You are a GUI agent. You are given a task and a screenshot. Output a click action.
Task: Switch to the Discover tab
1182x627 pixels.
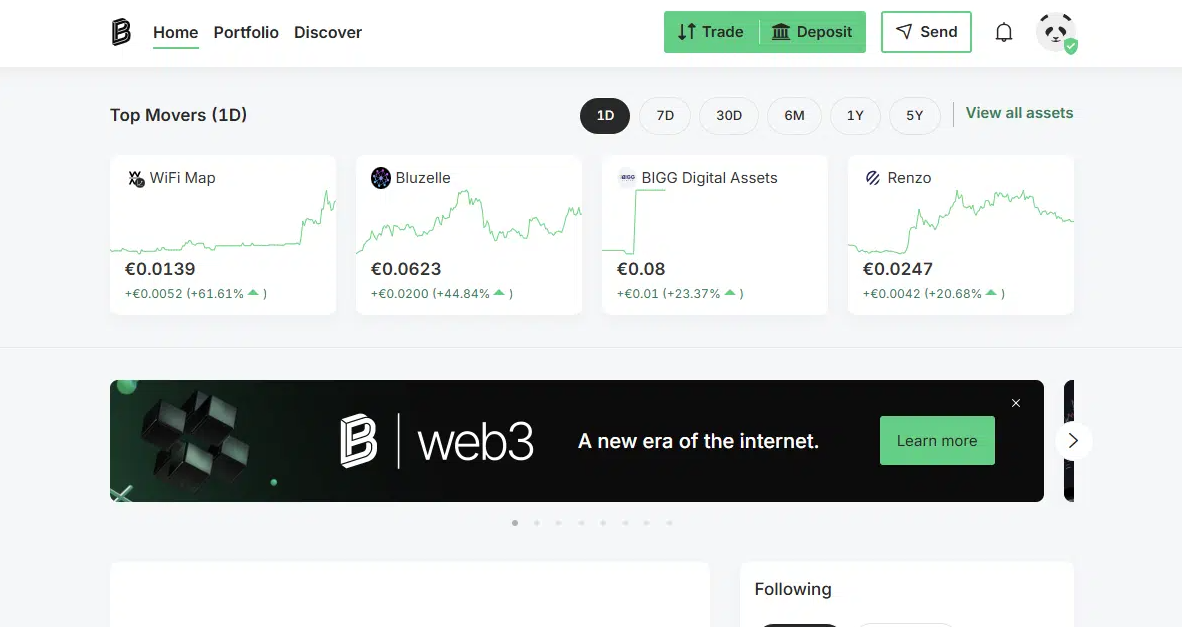click(x=327, y=32)
